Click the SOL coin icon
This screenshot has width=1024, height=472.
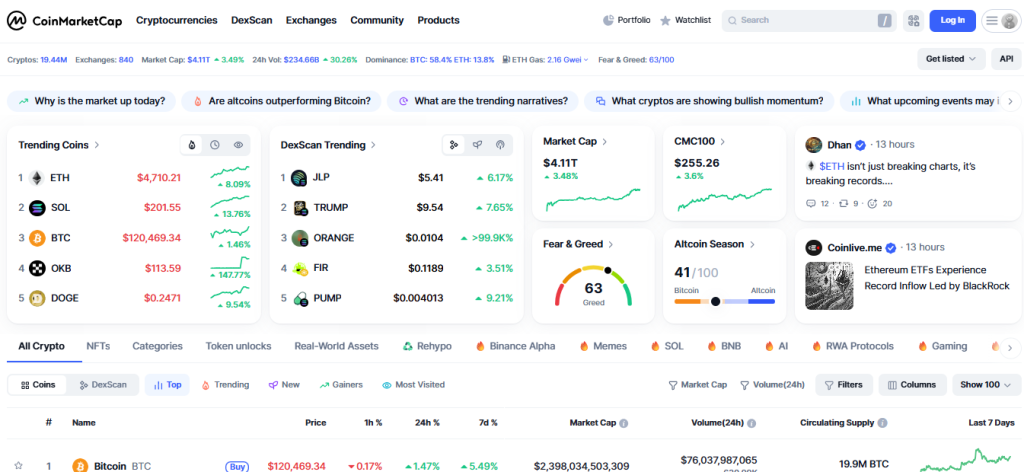pyautogui.click(x=37, y=208)
